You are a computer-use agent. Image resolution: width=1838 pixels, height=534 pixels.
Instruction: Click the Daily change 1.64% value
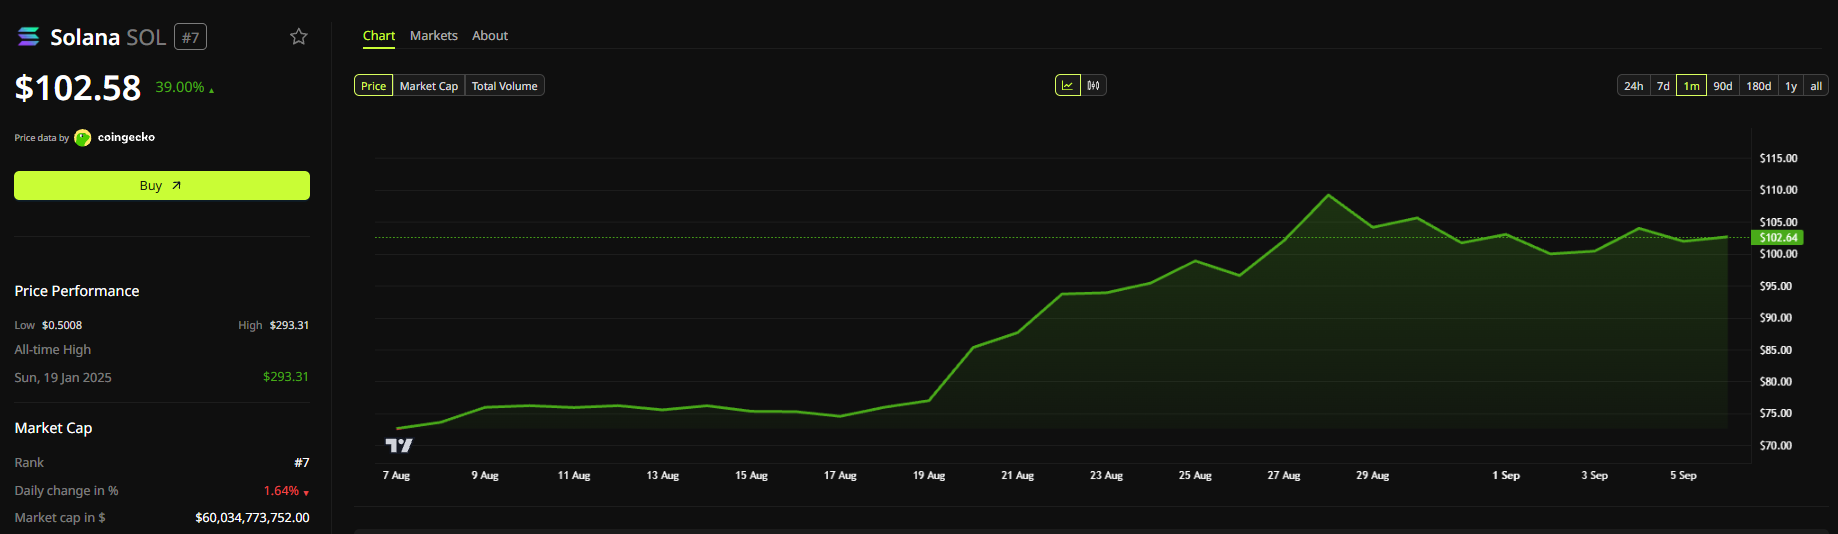[x=281, y=491]
